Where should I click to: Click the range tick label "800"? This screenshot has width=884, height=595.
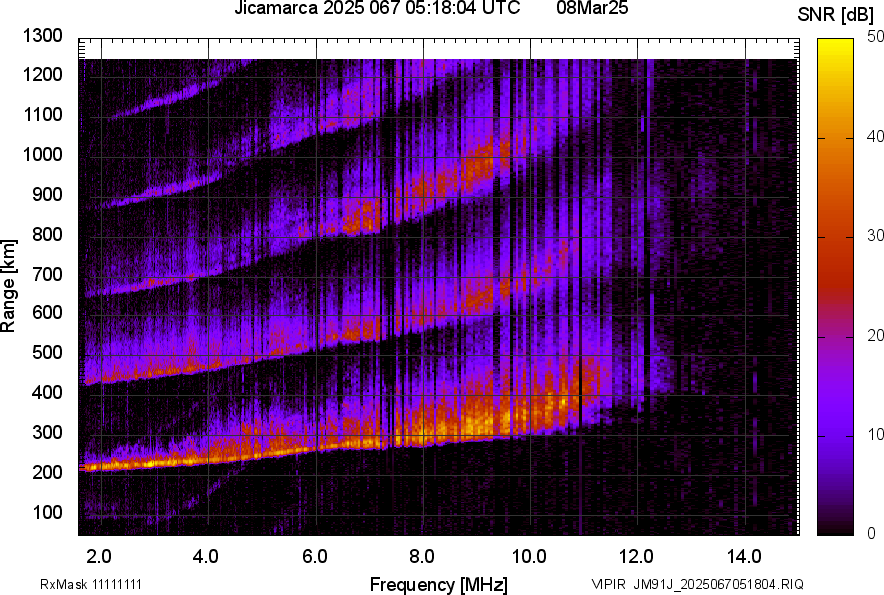(47, 234)
